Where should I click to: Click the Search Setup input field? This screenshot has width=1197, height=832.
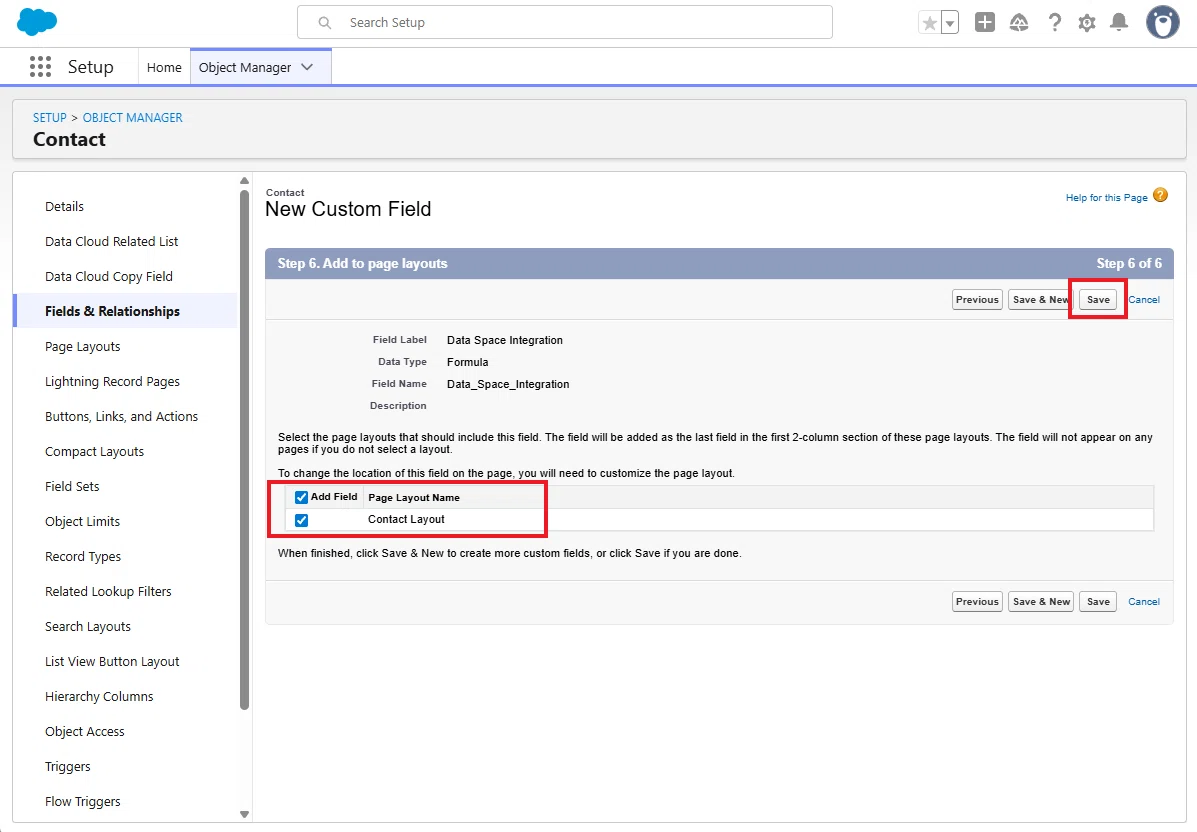coord(565,22)
